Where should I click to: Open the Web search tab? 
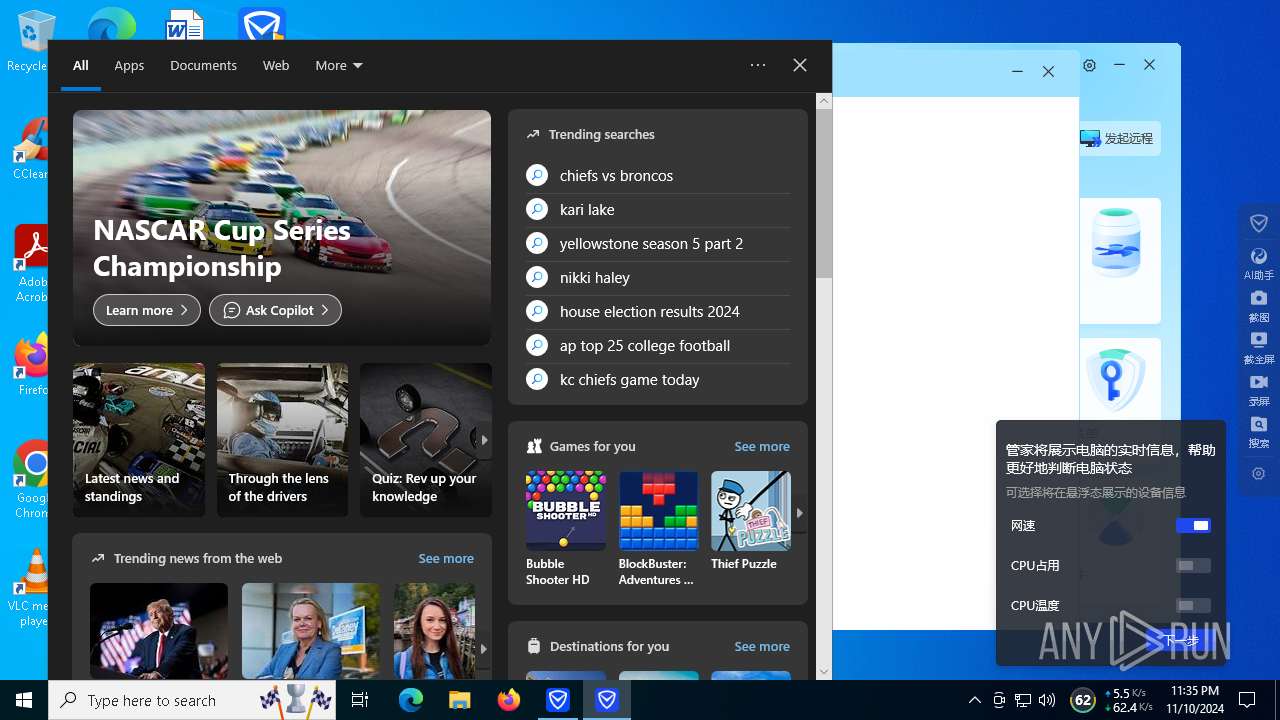pyautogui.click(x=276, y=65)
